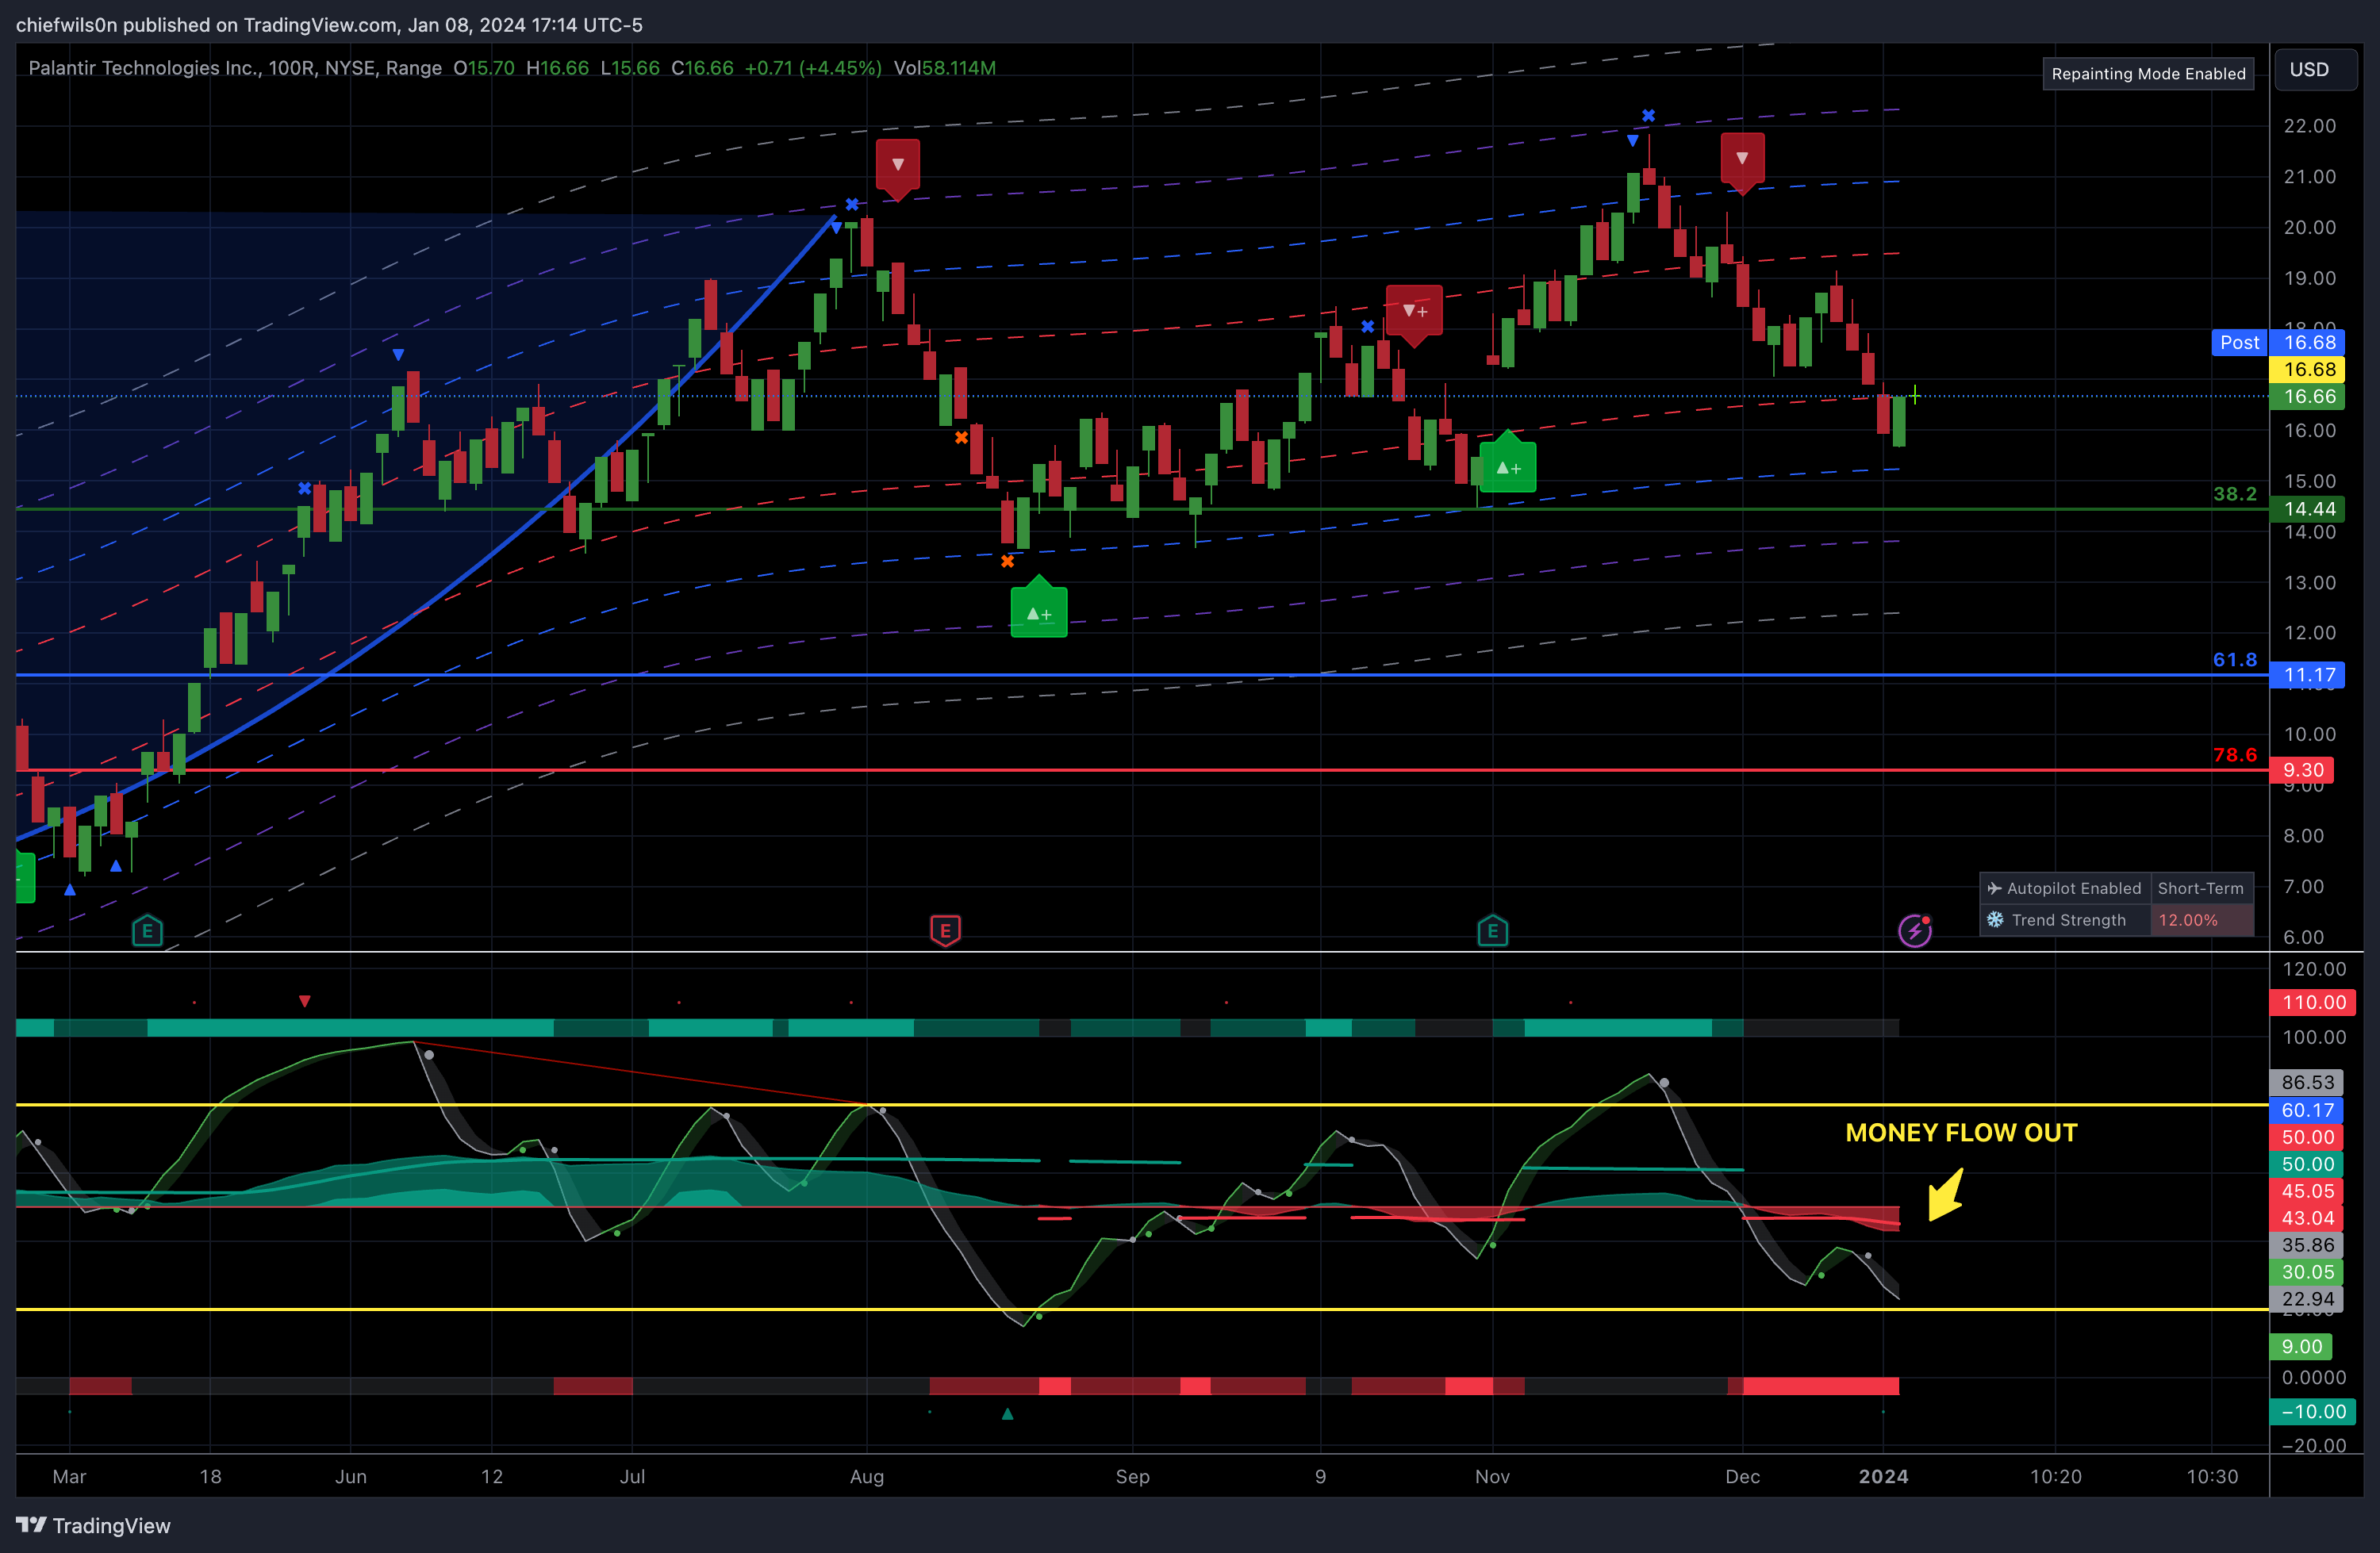Click the 12.00% trend strength value
The width and height of the screenshot is (2380, 1553).
(x=2188, y=920)
